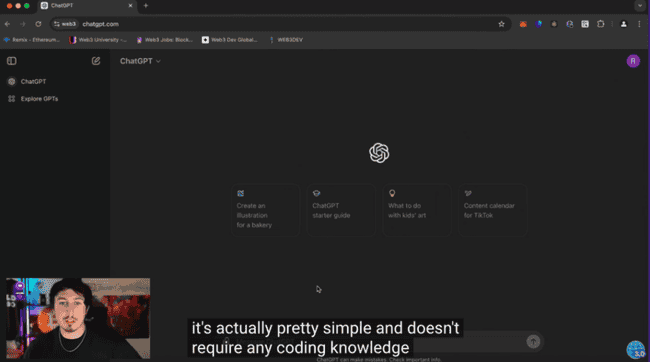Open the Remix - Ethereum bookmark
The height and width of the screenshot is (362, 650).
32,40
